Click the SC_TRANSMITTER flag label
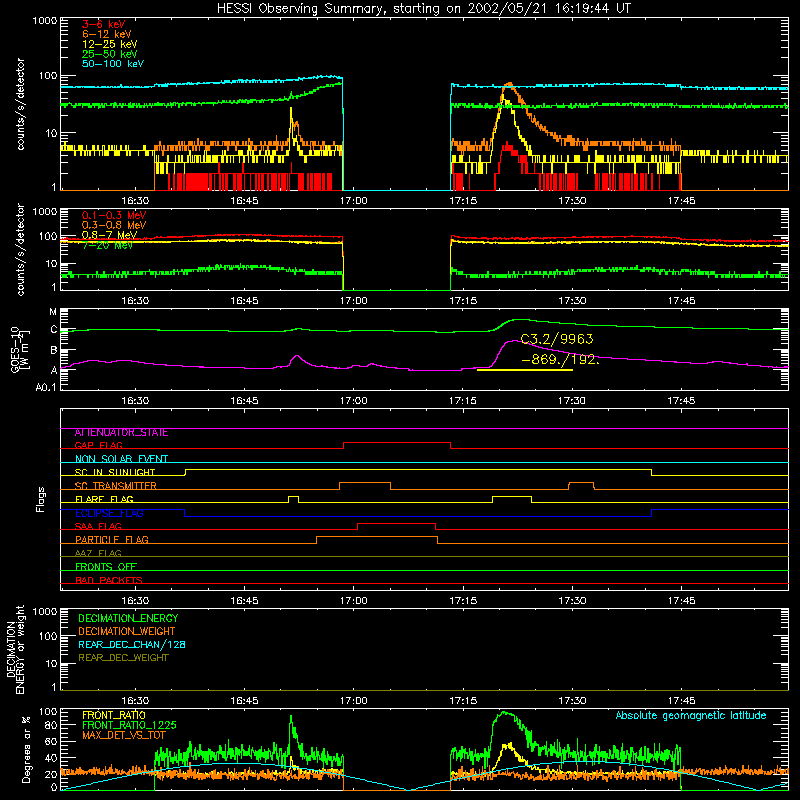This screenshot has width=800, height=800. [x=115, y=486]
